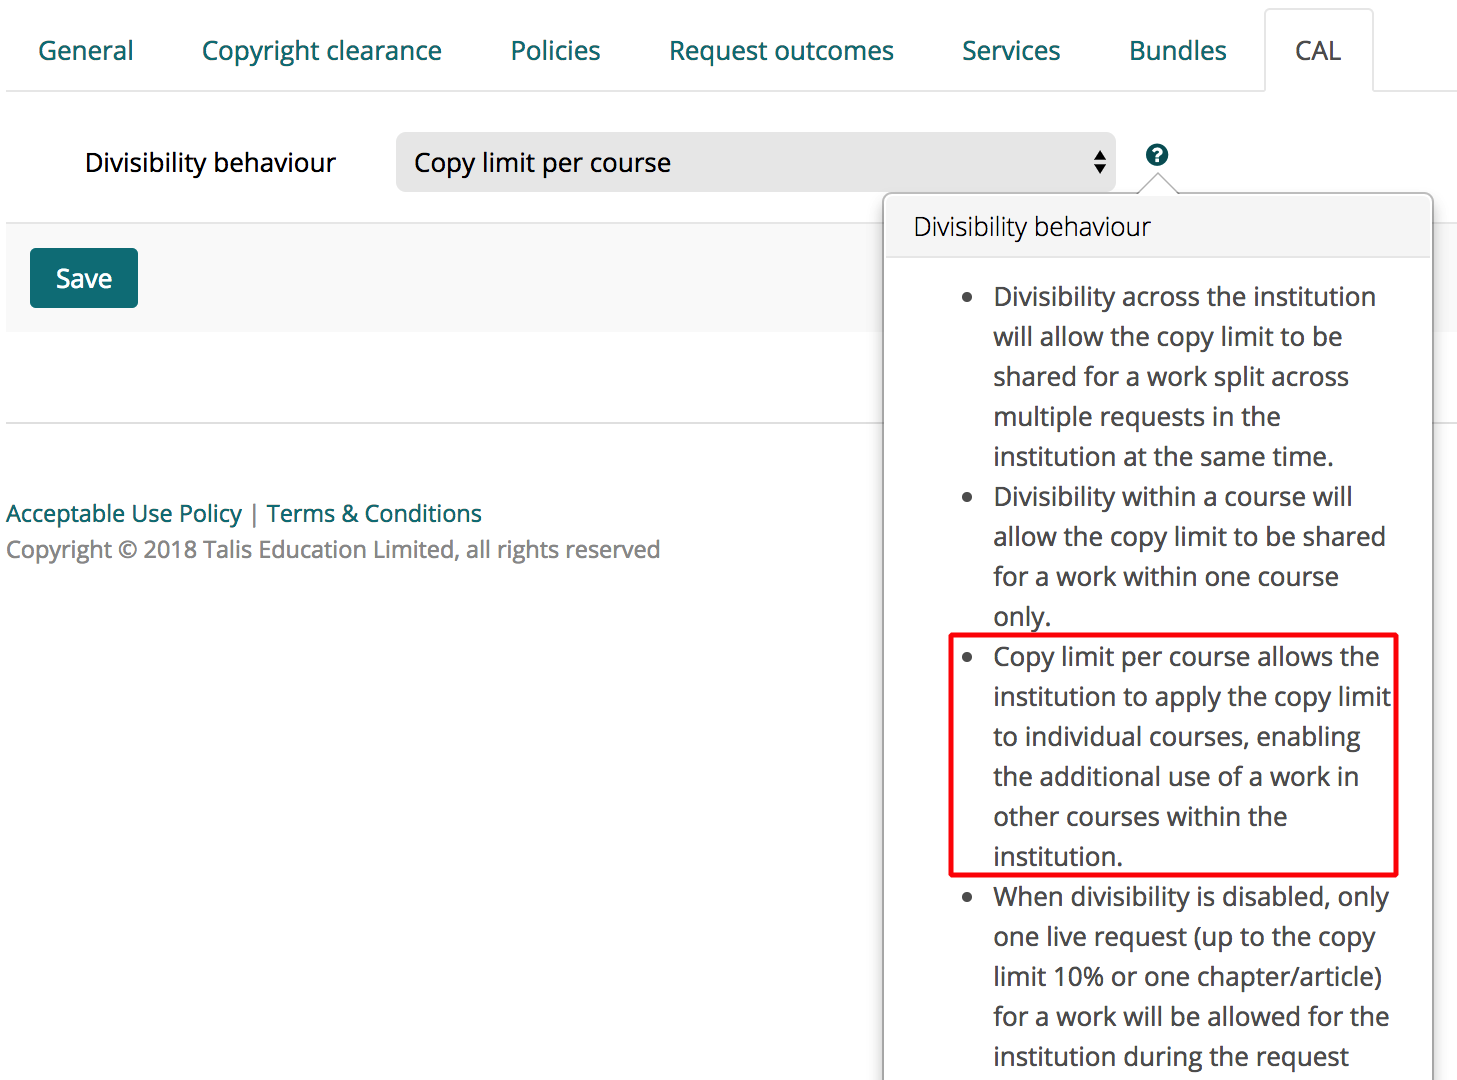Open the Acceptable Use Policy link
This screenshot has height=1080, width=1457.
tap(124, 514)
